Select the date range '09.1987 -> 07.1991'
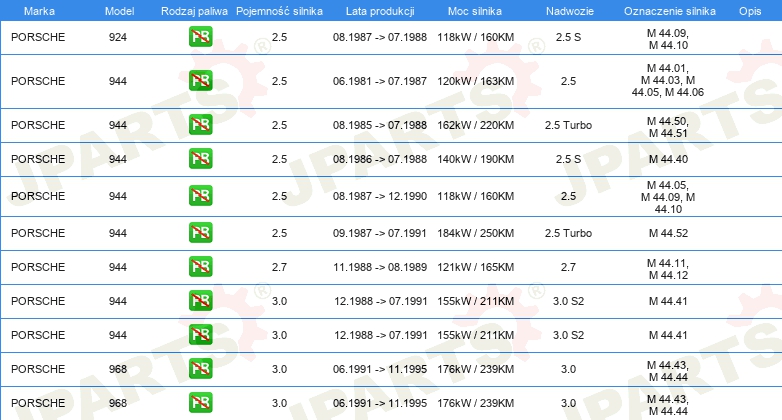Image resolution: width=782 pixels, height=420 pixels. 380,233
